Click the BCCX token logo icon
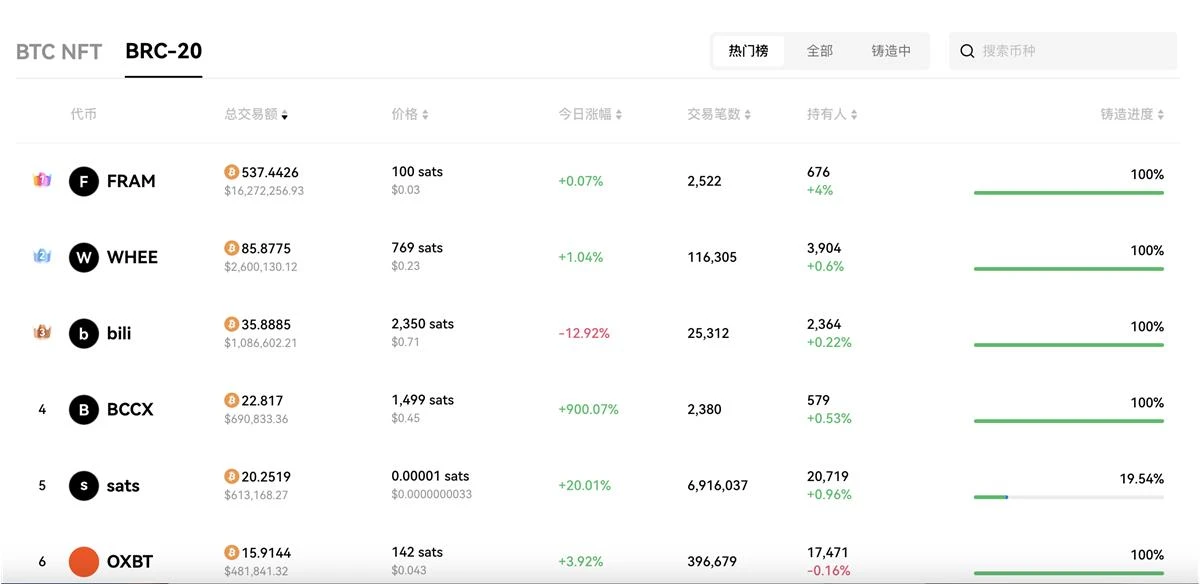The width and height of the screenshot is (1200, 584). [84, 409]
